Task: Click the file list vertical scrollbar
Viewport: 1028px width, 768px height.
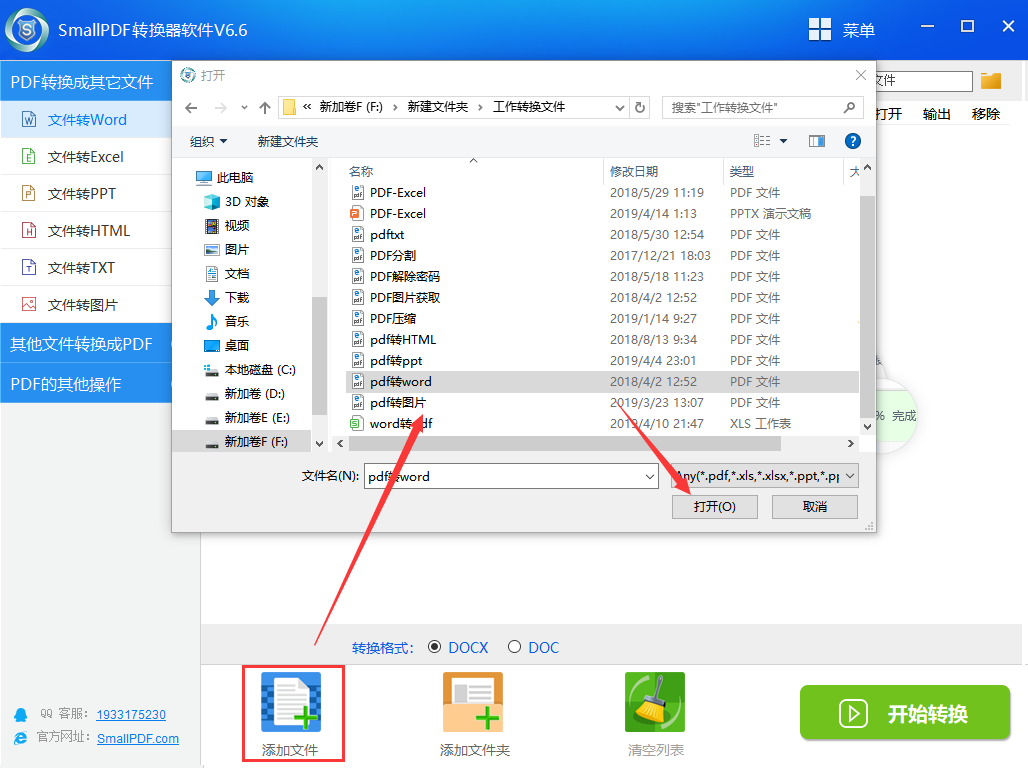Action: (x=867, y=306)
